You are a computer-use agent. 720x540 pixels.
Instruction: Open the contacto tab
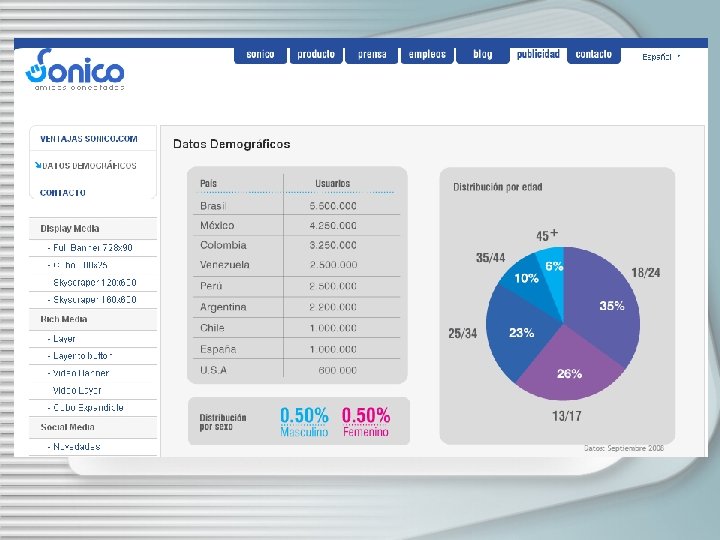[x=594, y=55]
